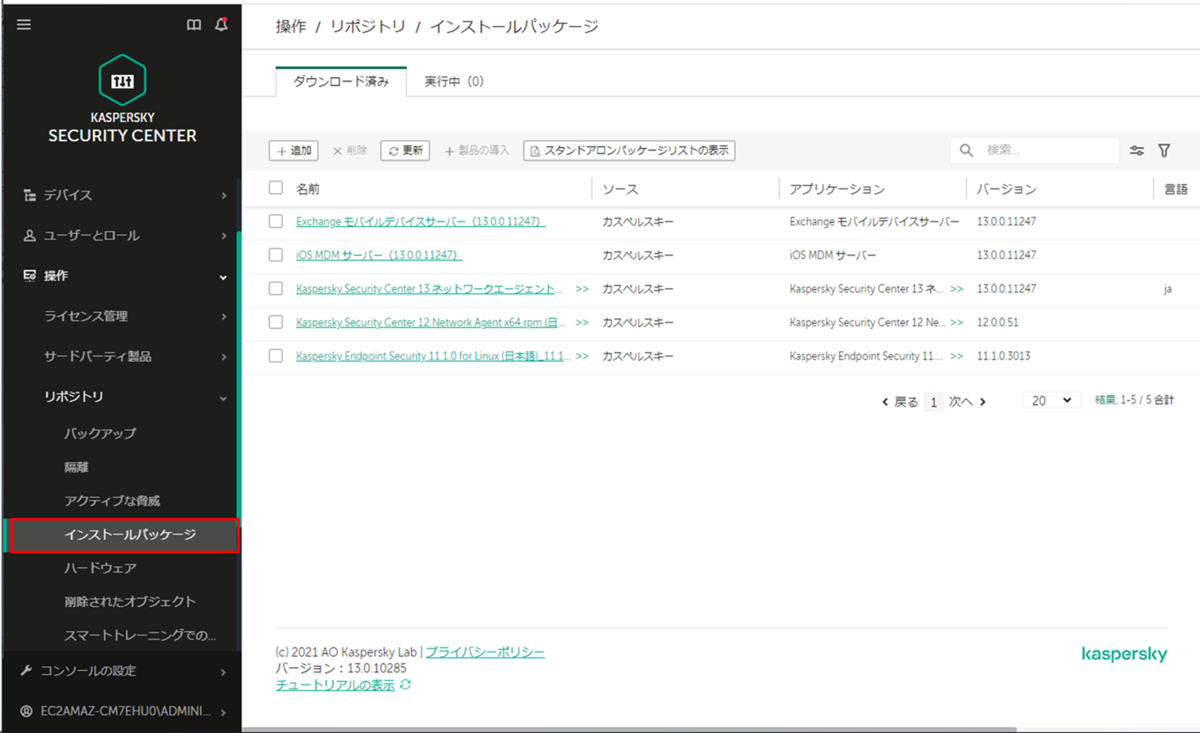
Task: Click the デバイス sidebar icon
Action: click(x=29, y=195)
